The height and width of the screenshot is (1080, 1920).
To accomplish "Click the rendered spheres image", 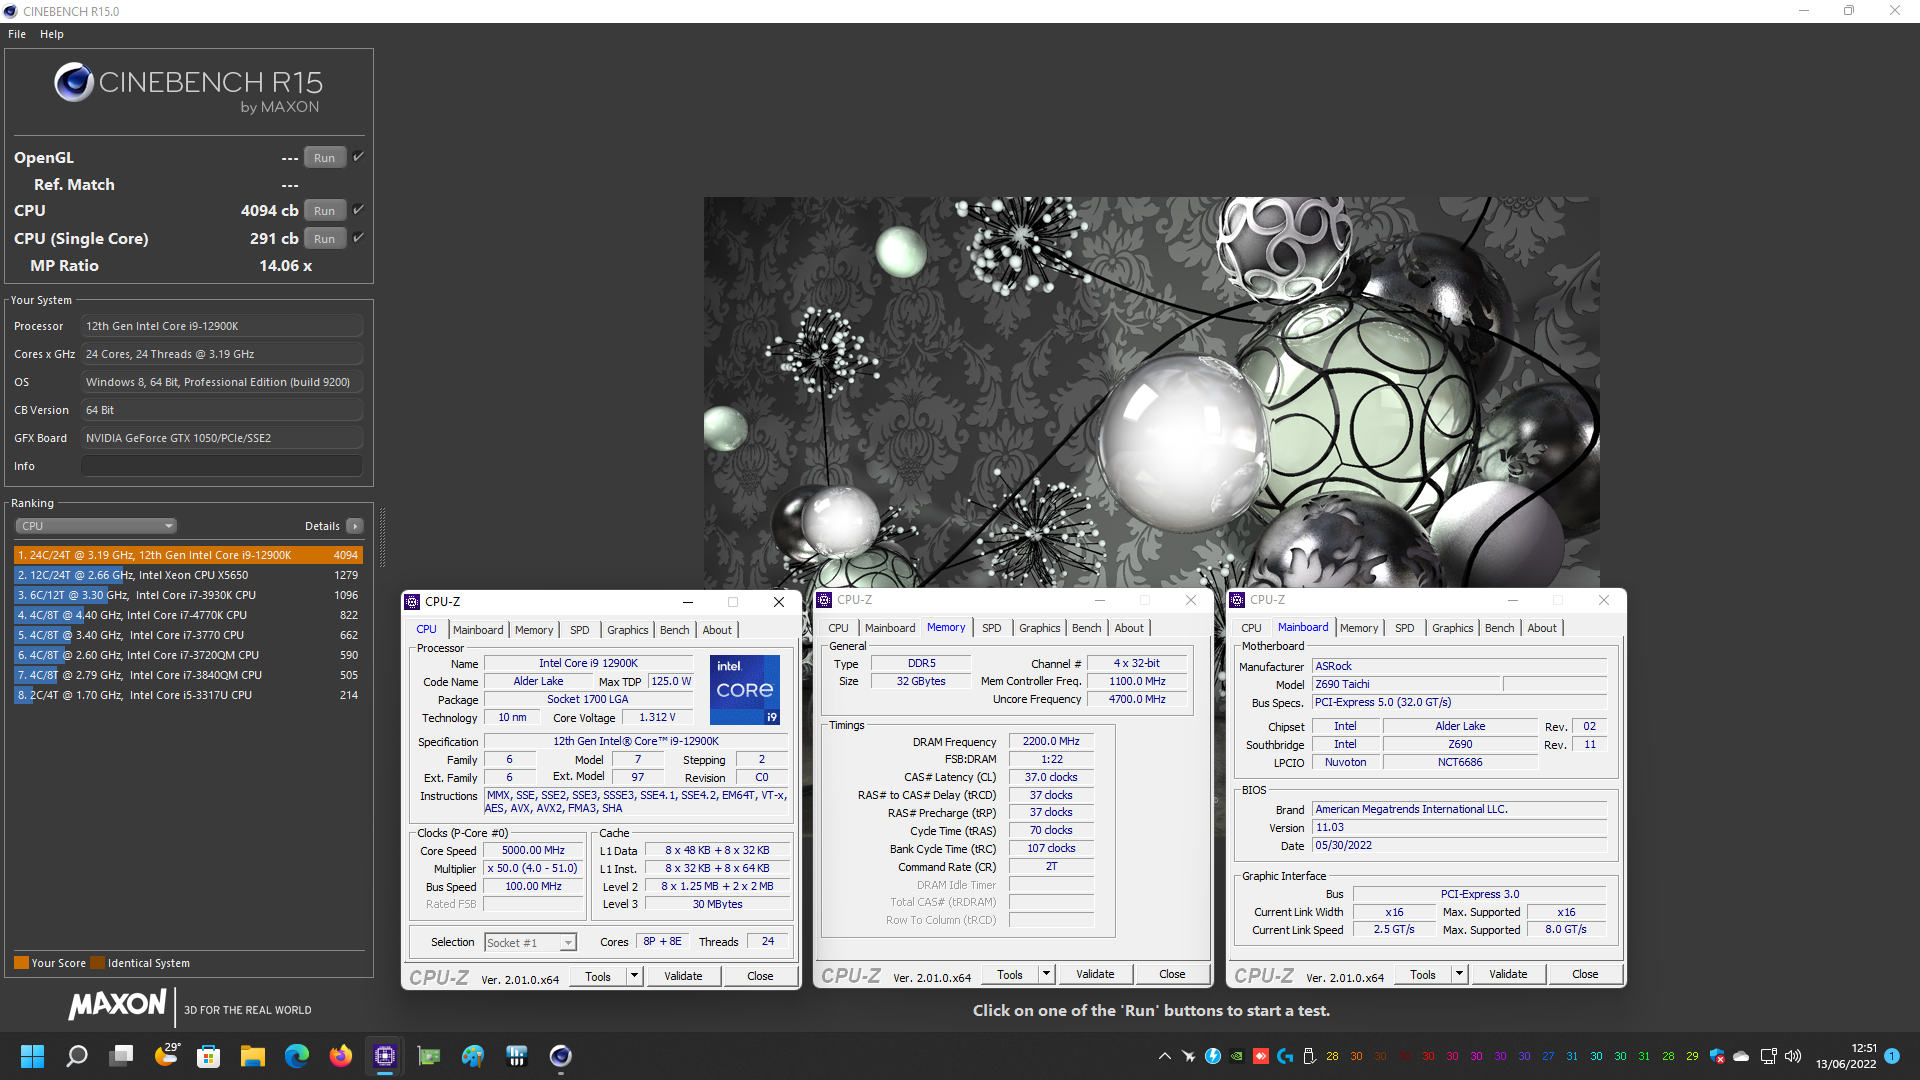I will point(1151,392).
